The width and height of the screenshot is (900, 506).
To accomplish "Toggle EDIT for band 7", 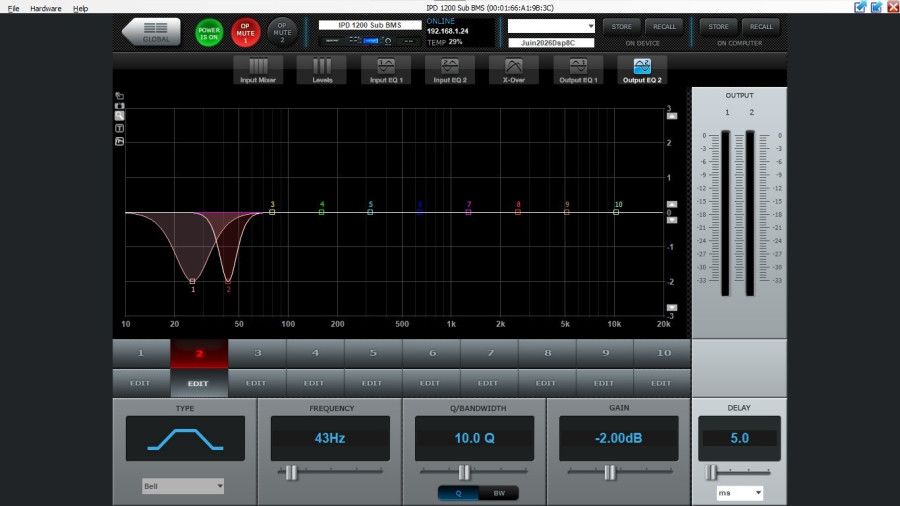I will 489,383.
